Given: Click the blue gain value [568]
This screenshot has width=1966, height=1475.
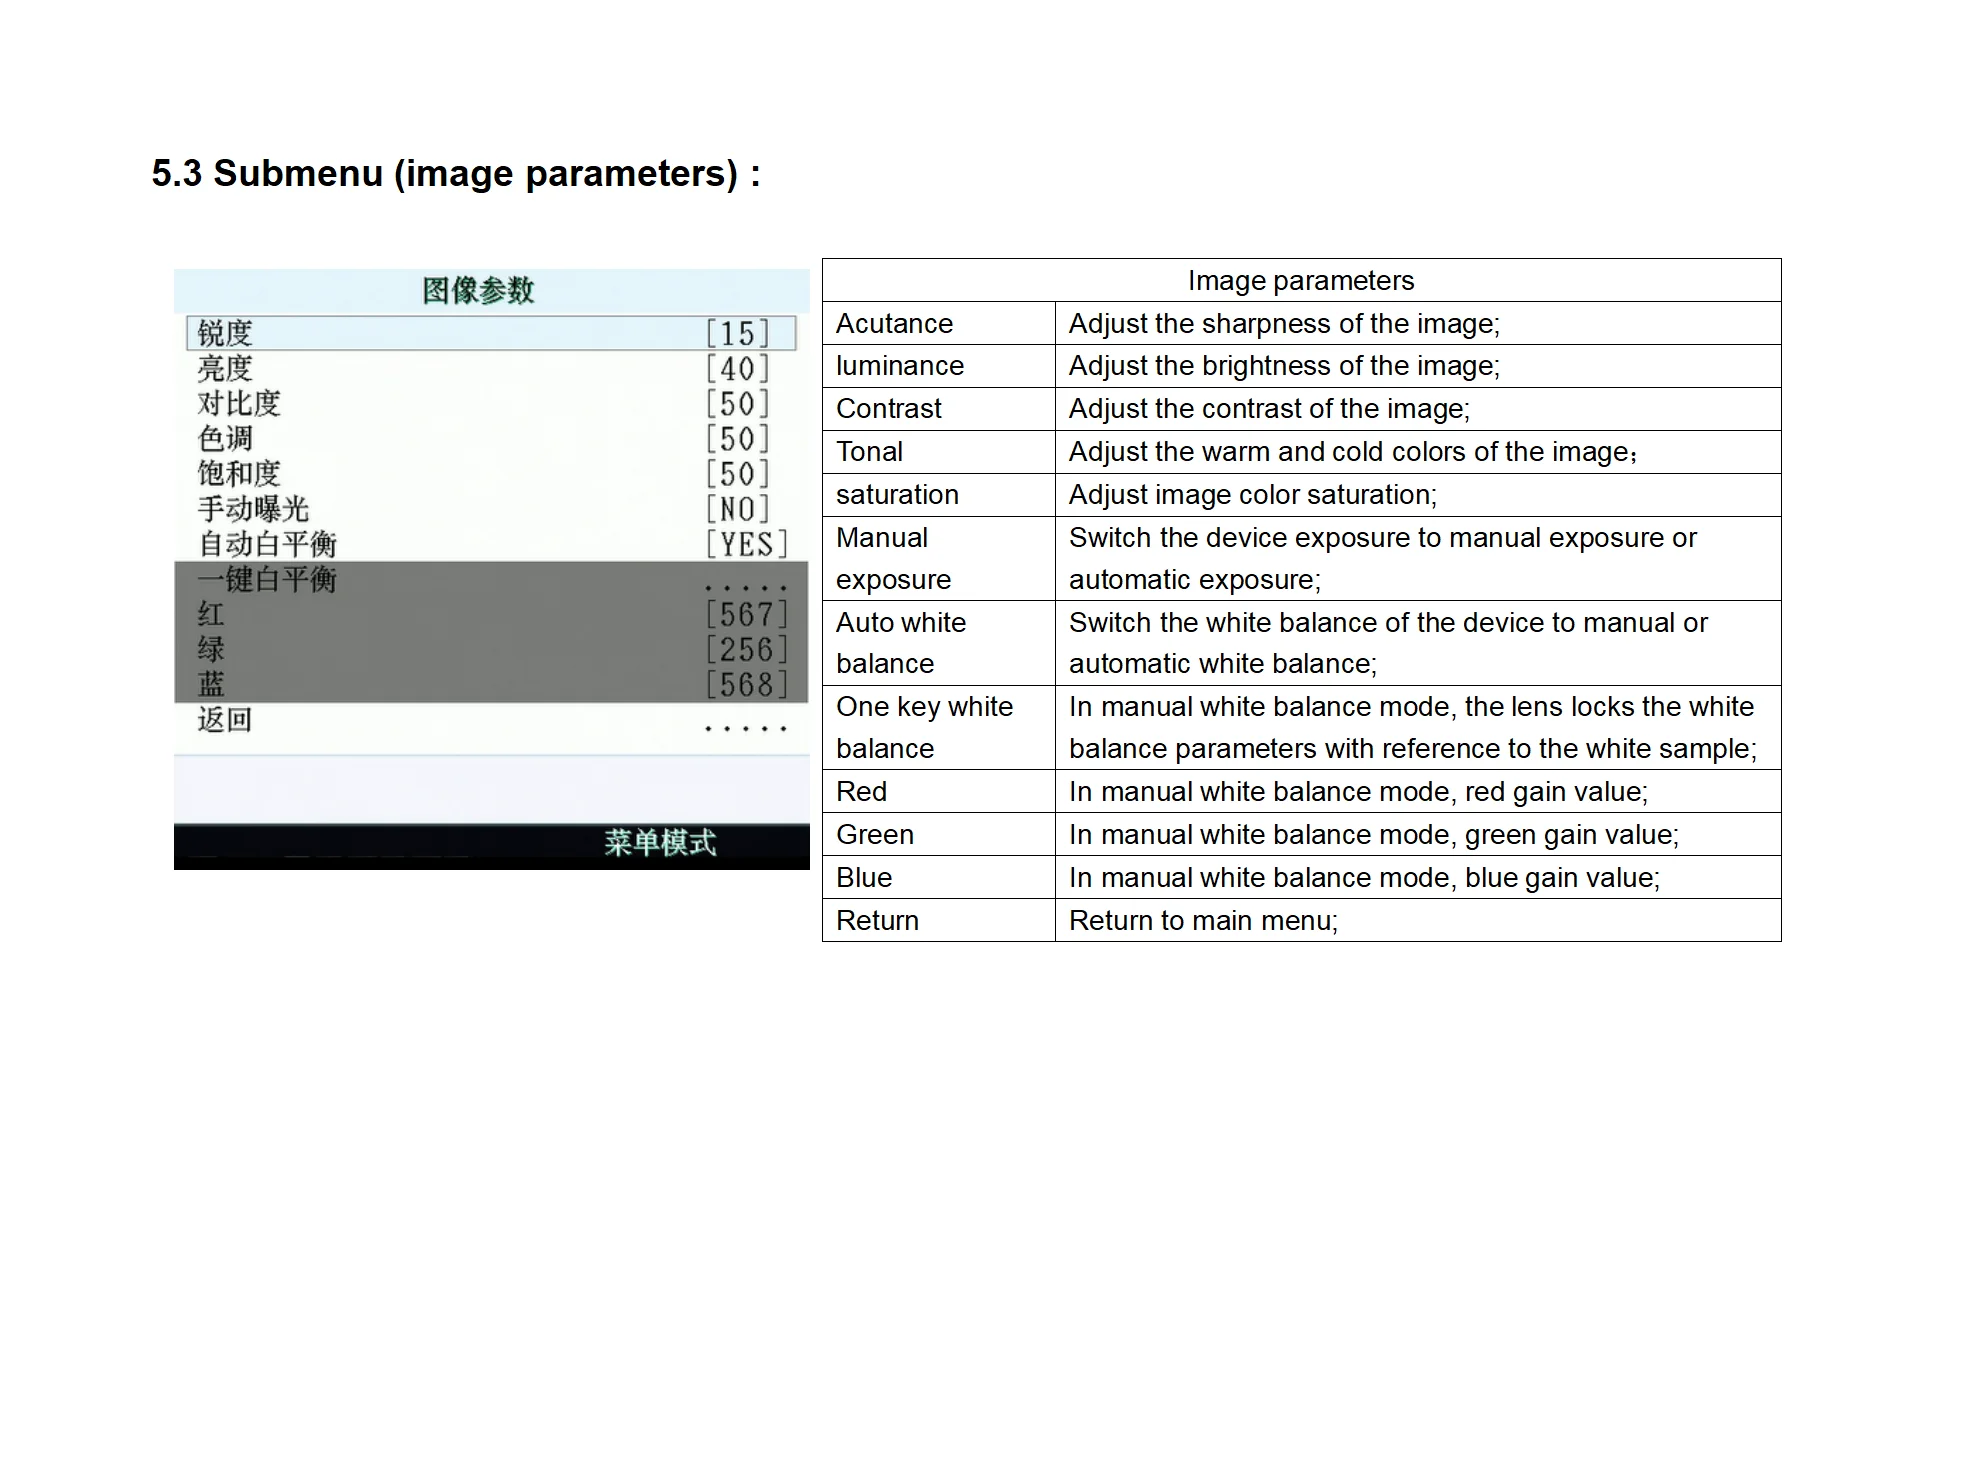Looking at the screenshot, I should pos(746,685).
